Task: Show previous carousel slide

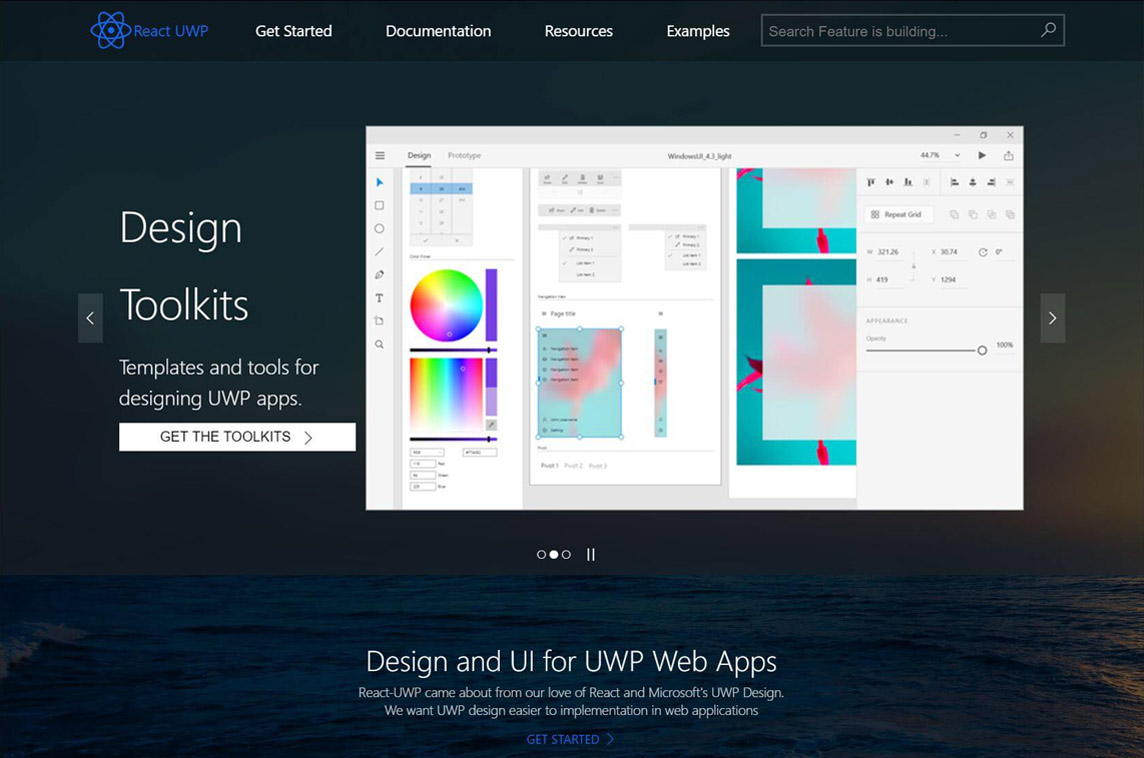Action: tap(90, 318)
